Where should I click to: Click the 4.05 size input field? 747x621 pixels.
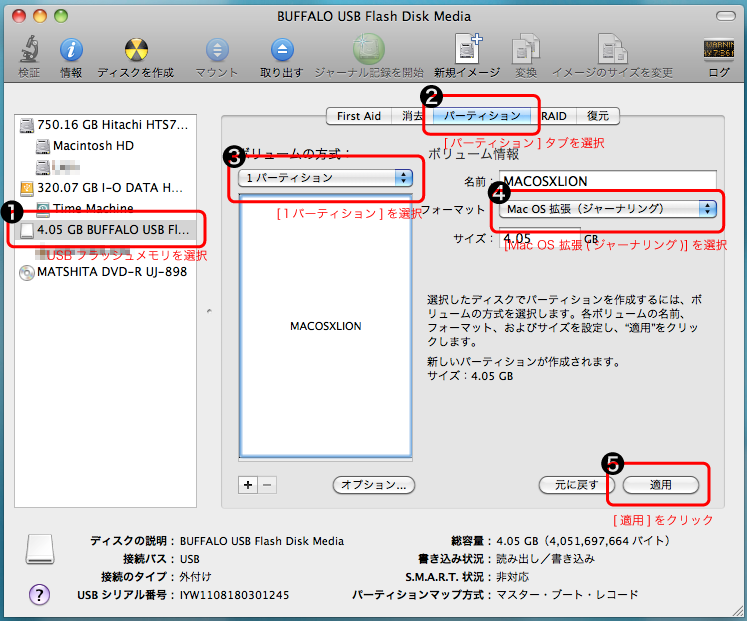pos(540,238)
